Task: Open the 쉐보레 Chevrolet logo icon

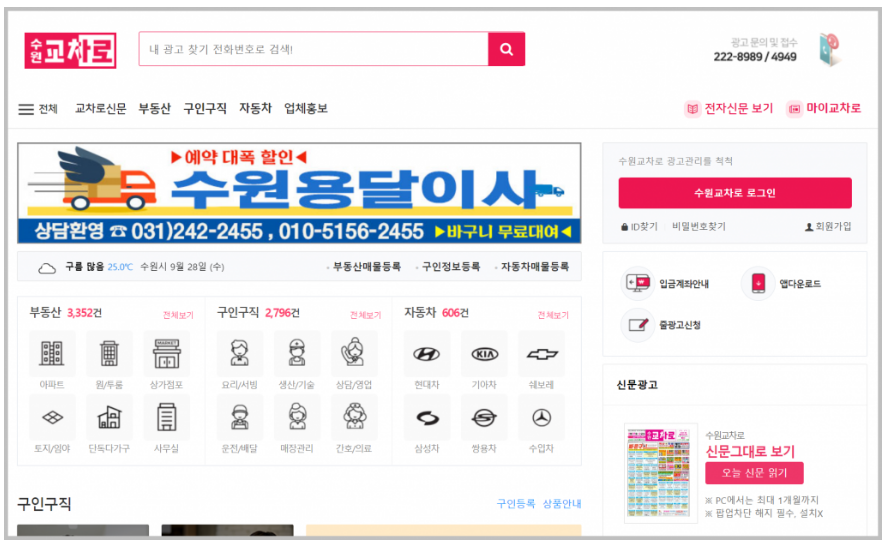Action: tap(542, 354)
